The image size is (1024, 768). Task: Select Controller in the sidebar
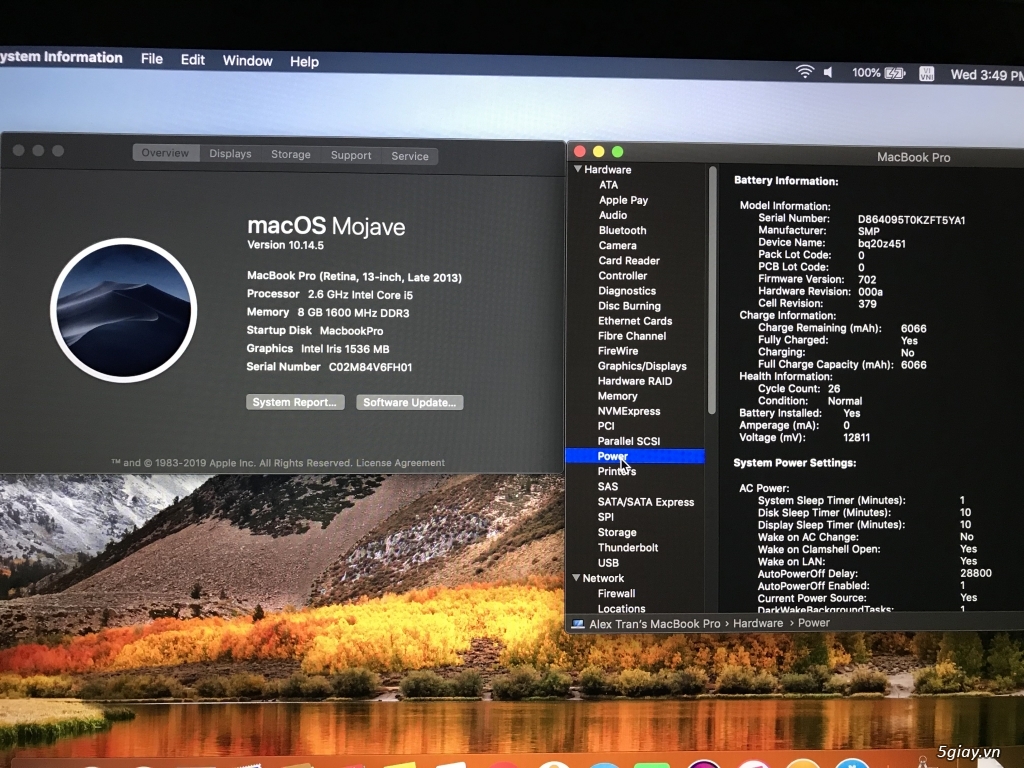coord(622,276)
